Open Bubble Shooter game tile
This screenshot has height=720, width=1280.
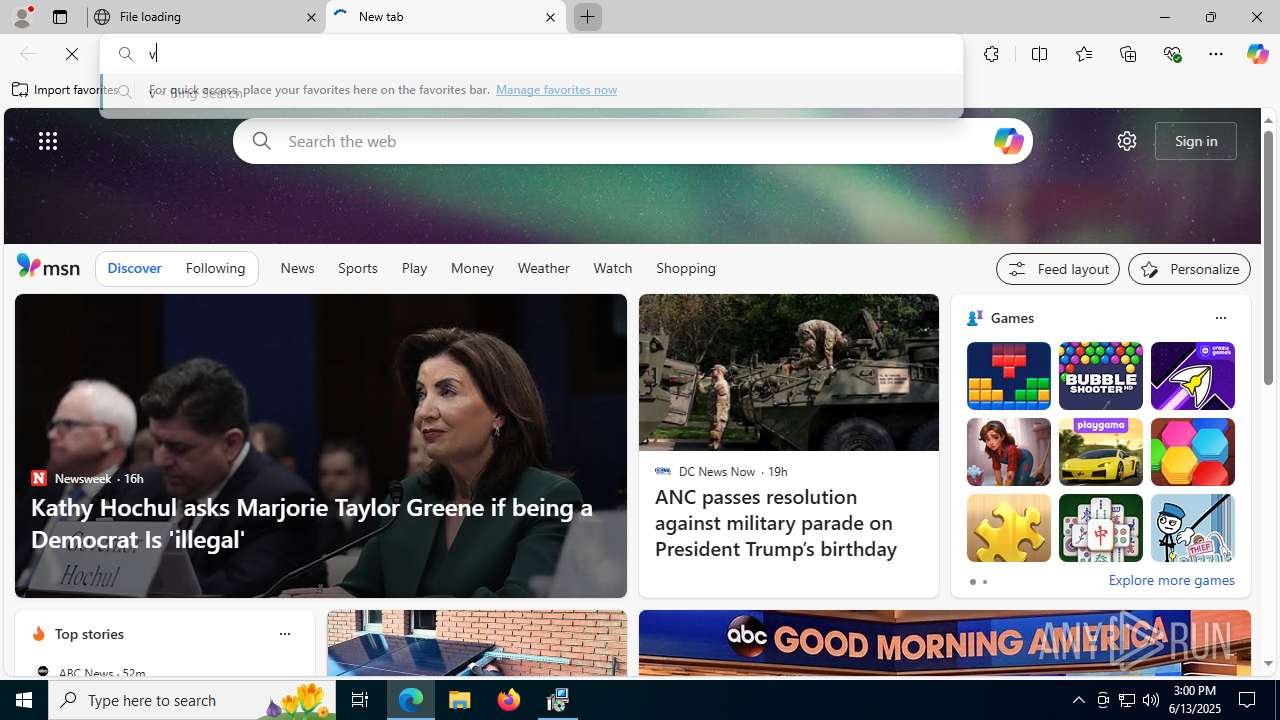[x=1100, y=376]
